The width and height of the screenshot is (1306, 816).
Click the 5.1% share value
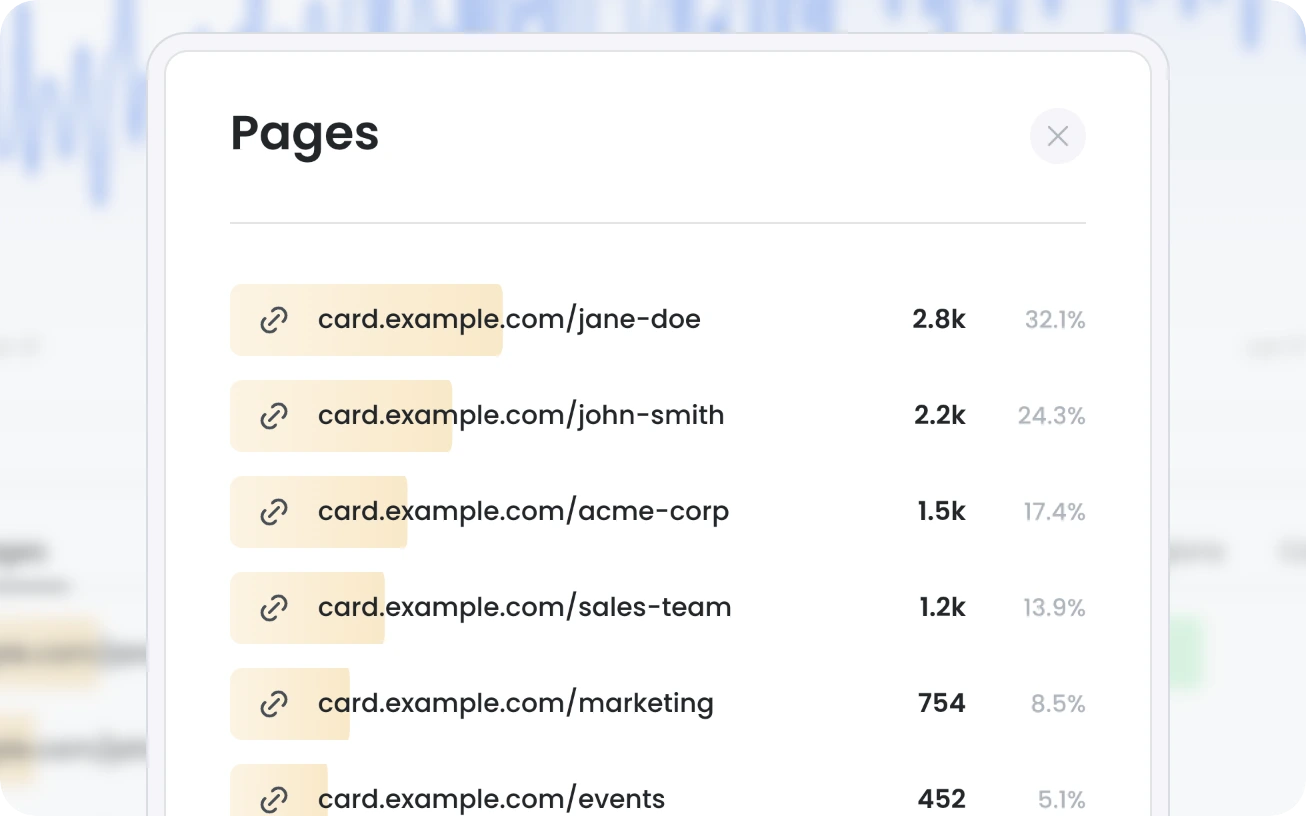(1061, 799)
